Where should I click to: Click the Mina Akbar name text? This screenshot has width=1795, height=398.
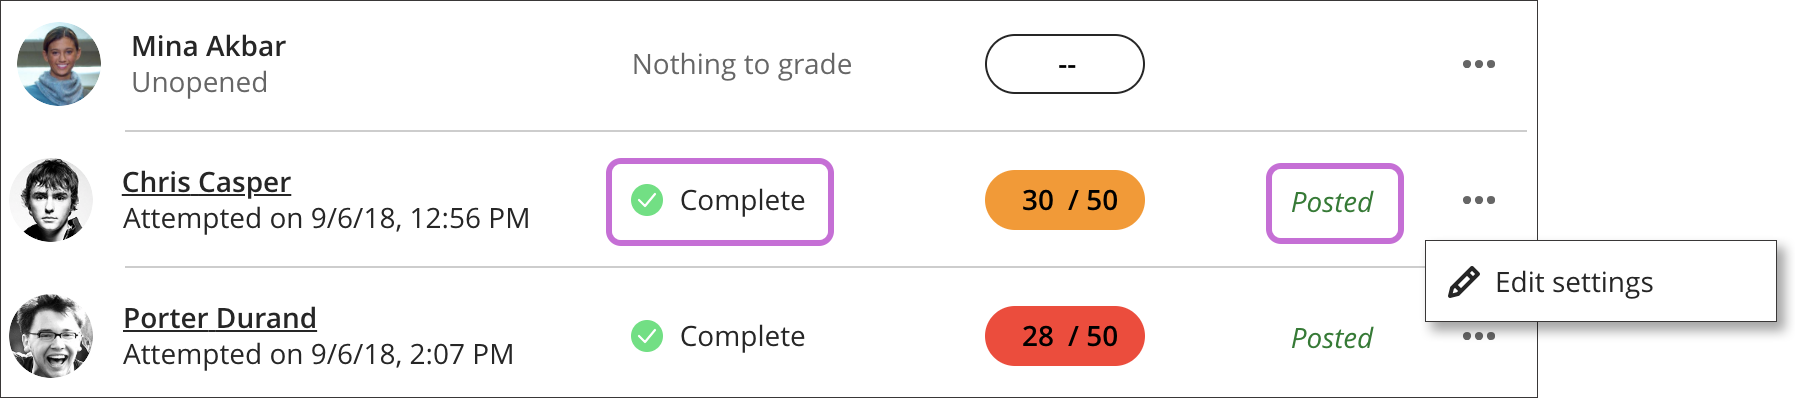coord(208,46)
